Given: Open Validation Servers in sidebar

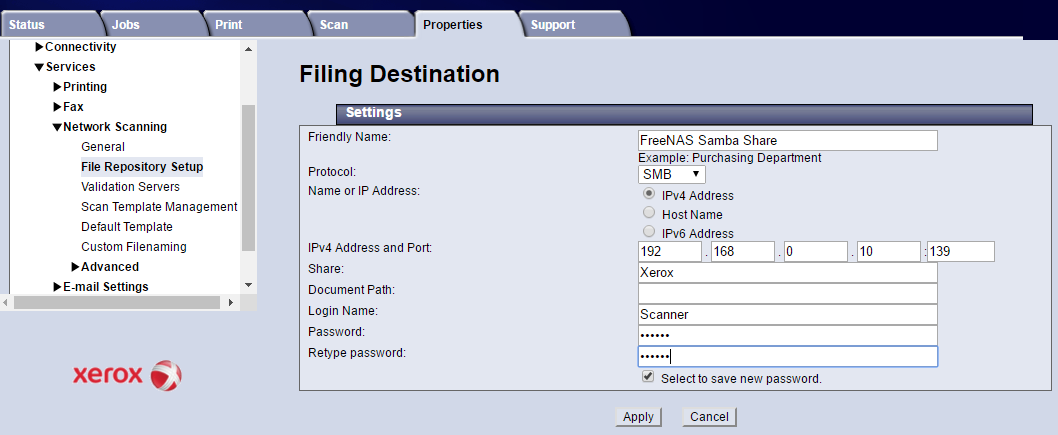Looking at the screenshot, I should coord(130,187).
